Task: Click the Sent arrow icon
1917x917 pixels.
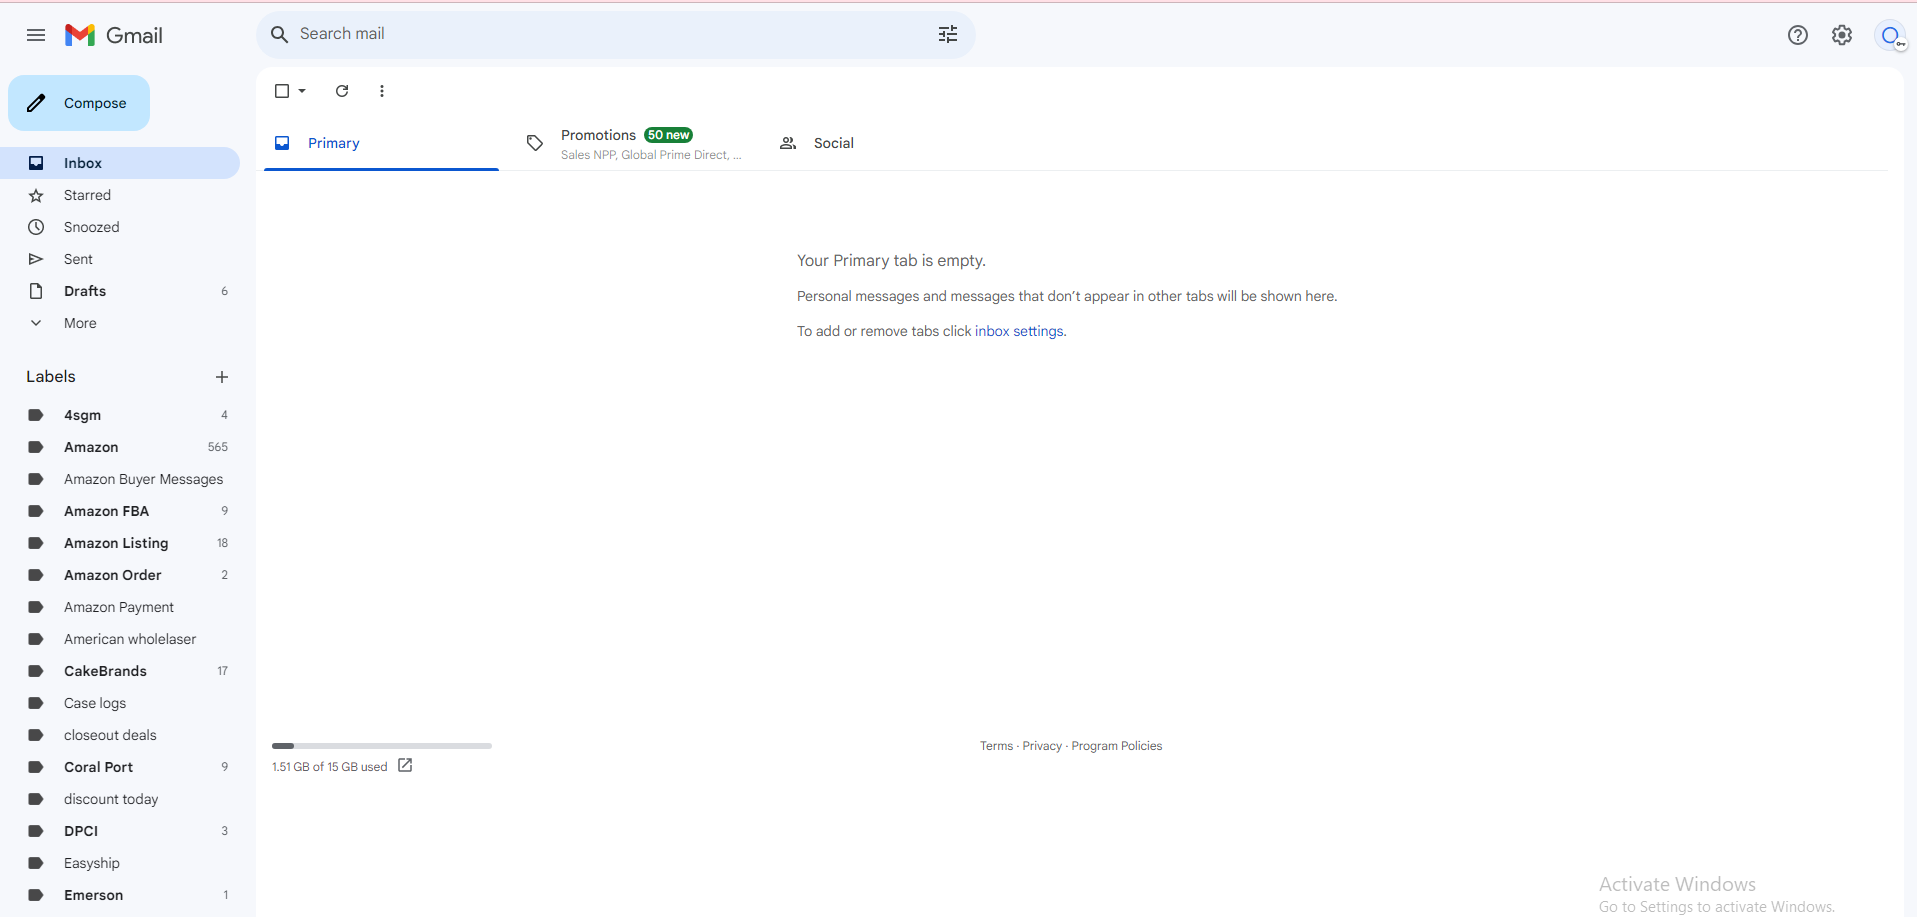Action: [x=36, y=259]
